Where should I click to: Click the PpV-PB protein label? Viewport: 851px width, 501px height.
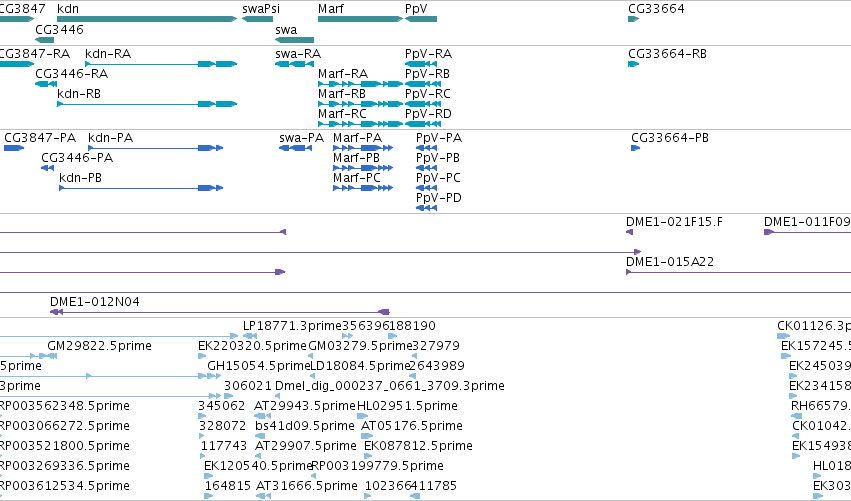point(438,158)
